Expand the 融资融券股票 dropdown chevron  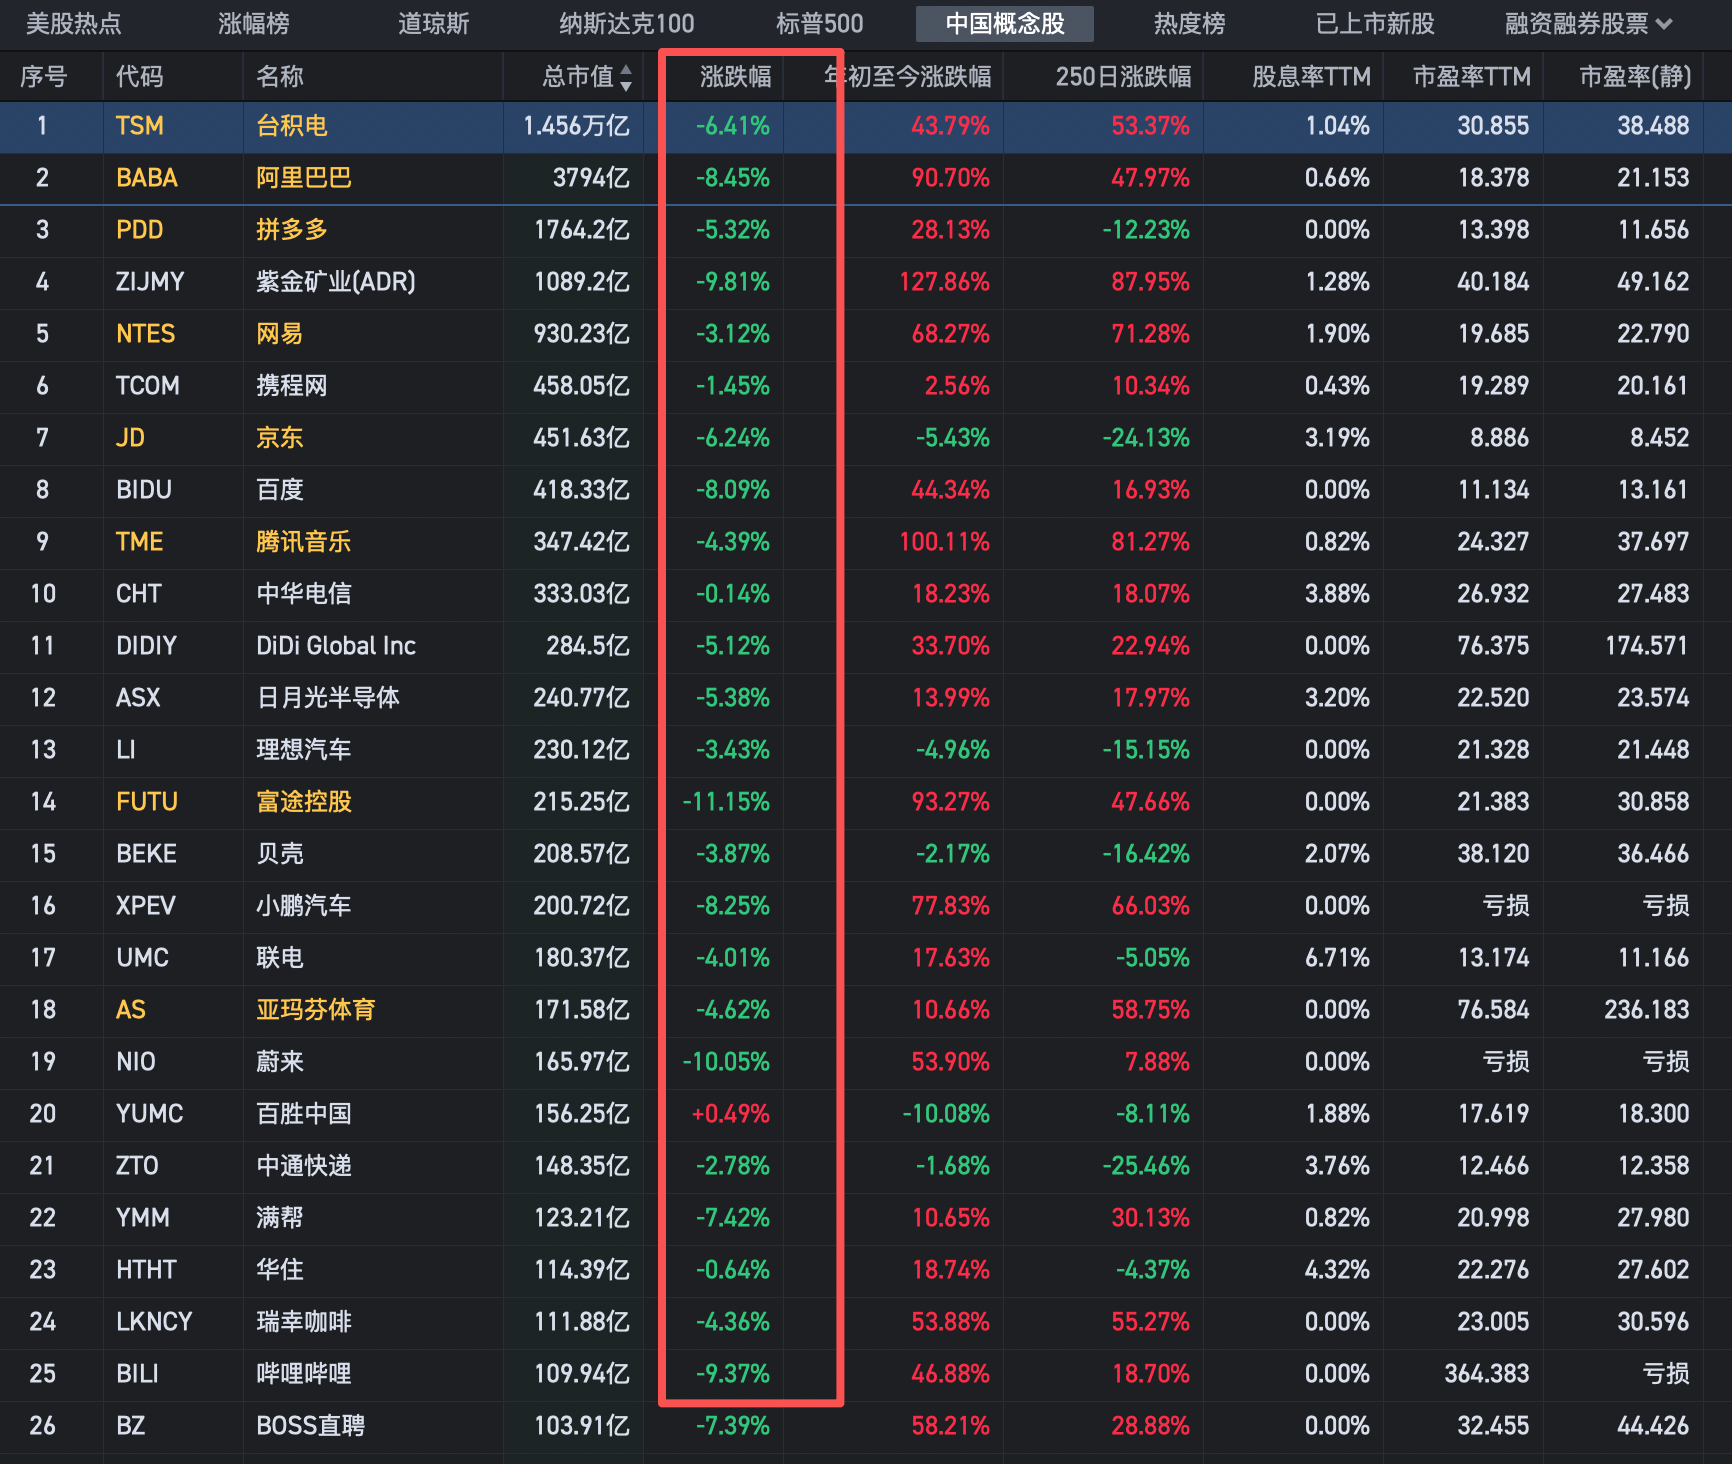1663,23
